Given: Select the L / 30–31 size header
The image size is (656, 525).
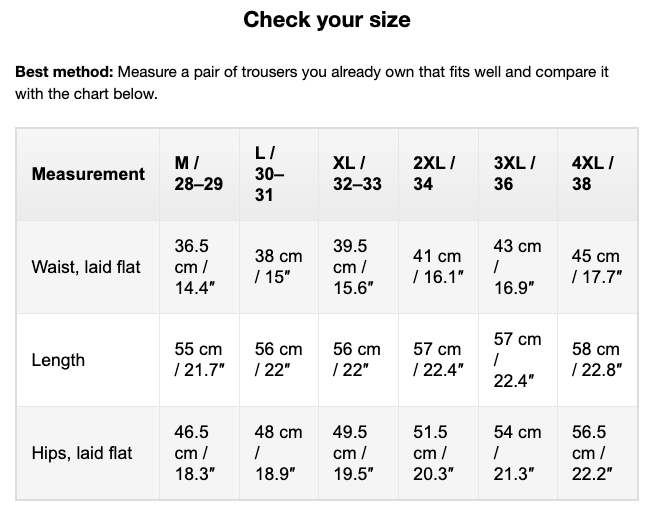Looking at the screenshot, I should [x=279, y=174].
